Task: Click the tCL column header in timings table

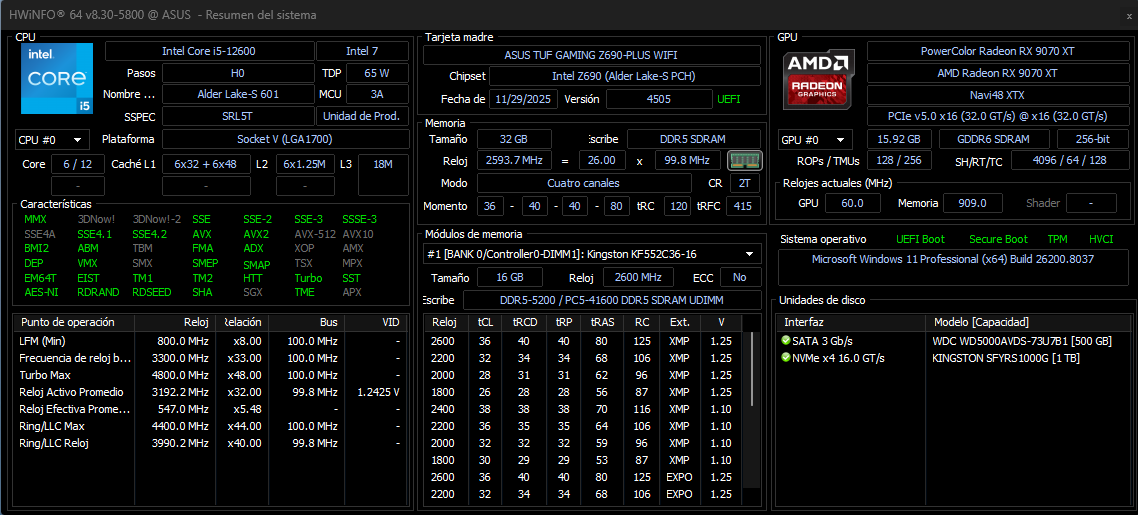Action: 486,322
